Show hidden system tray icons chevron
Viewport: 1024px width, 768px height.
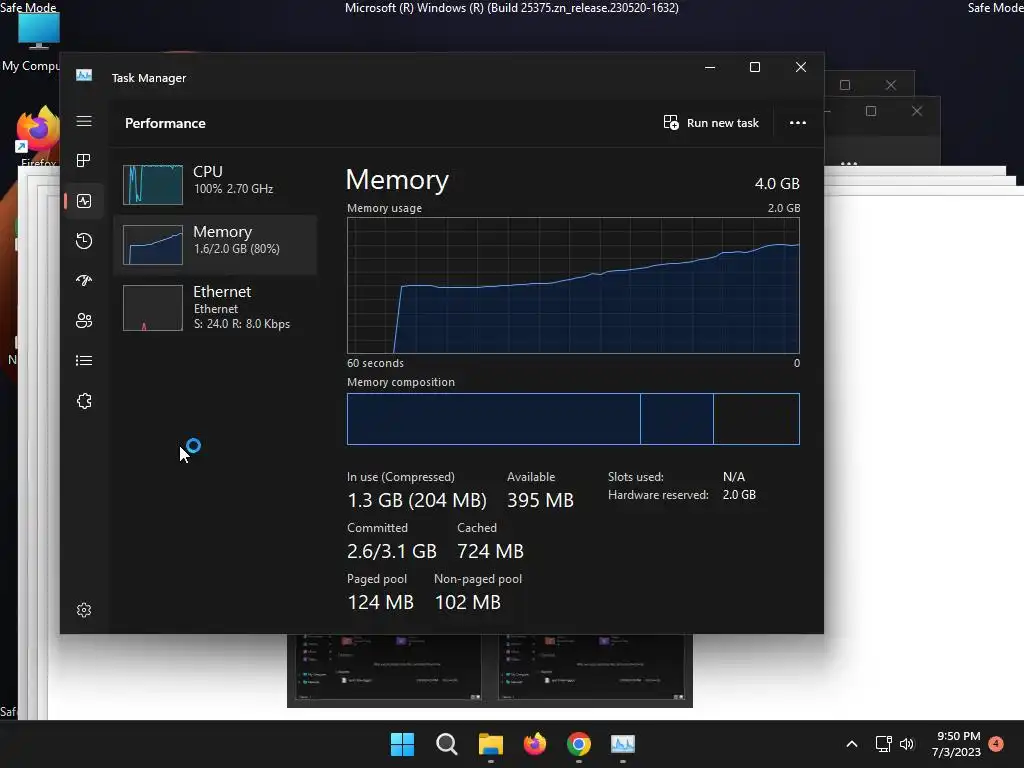[x=852, y=744]
